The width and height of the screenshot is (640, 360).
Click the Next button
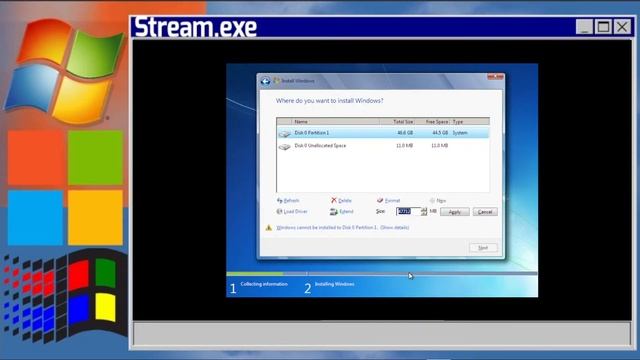[x=483, y=248]
